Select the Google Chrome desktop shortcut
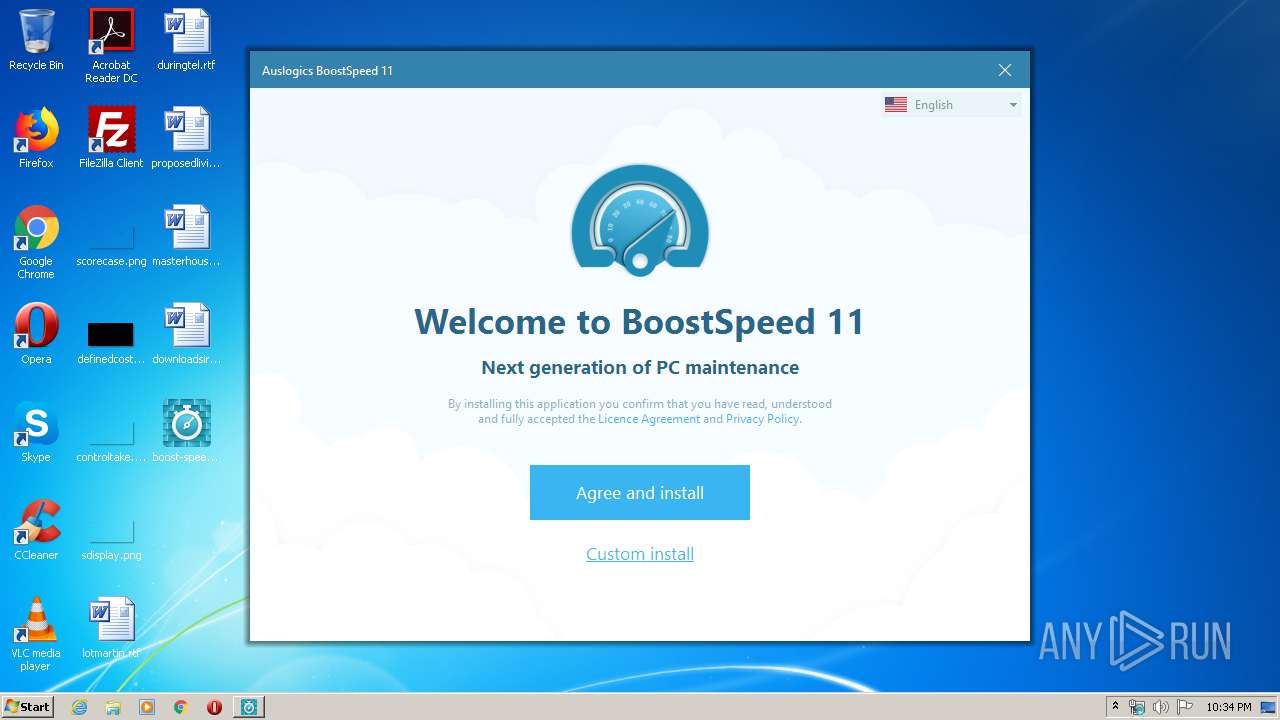Screen dimensions: 1280x720 click(x=36, y=242)
